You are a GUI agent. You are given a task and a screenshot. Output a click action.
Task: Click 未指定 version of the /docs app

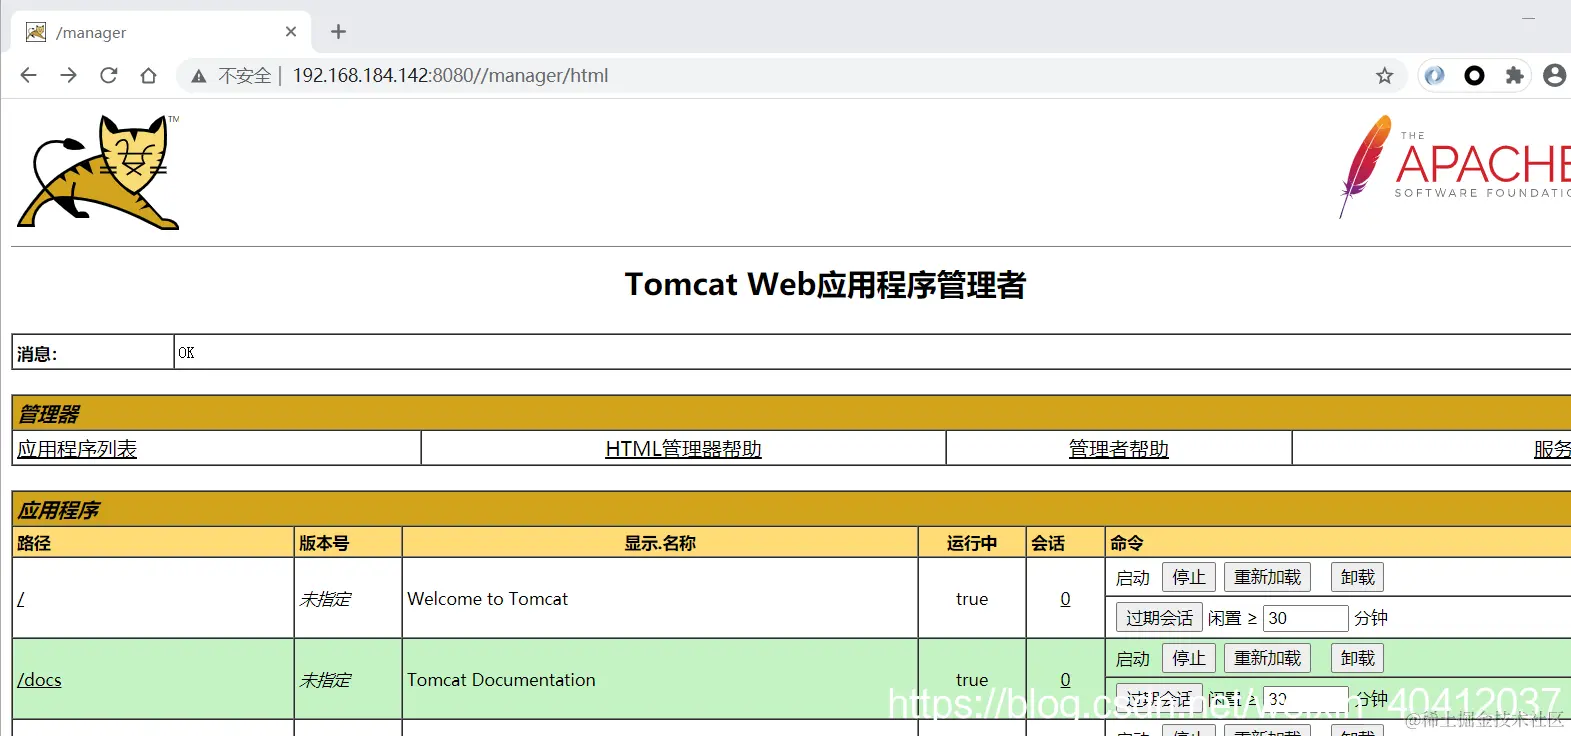coord(325,680)
